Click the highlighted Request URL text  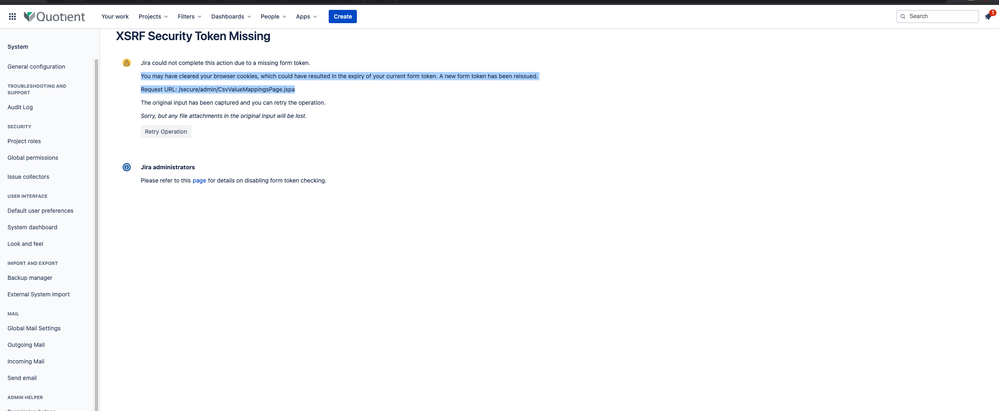(218, 89)
